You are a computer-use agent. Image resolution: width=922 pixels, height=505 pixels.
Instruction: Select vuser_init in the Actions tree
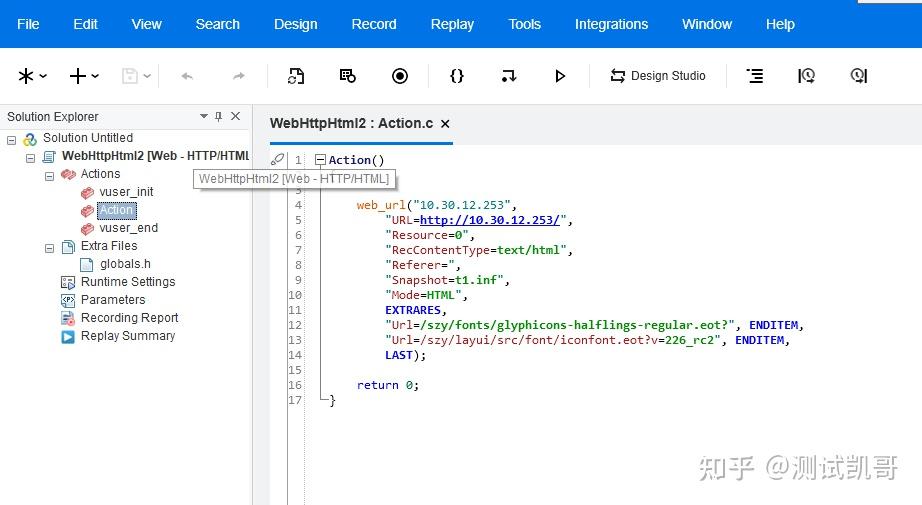(x=126, y=192)
